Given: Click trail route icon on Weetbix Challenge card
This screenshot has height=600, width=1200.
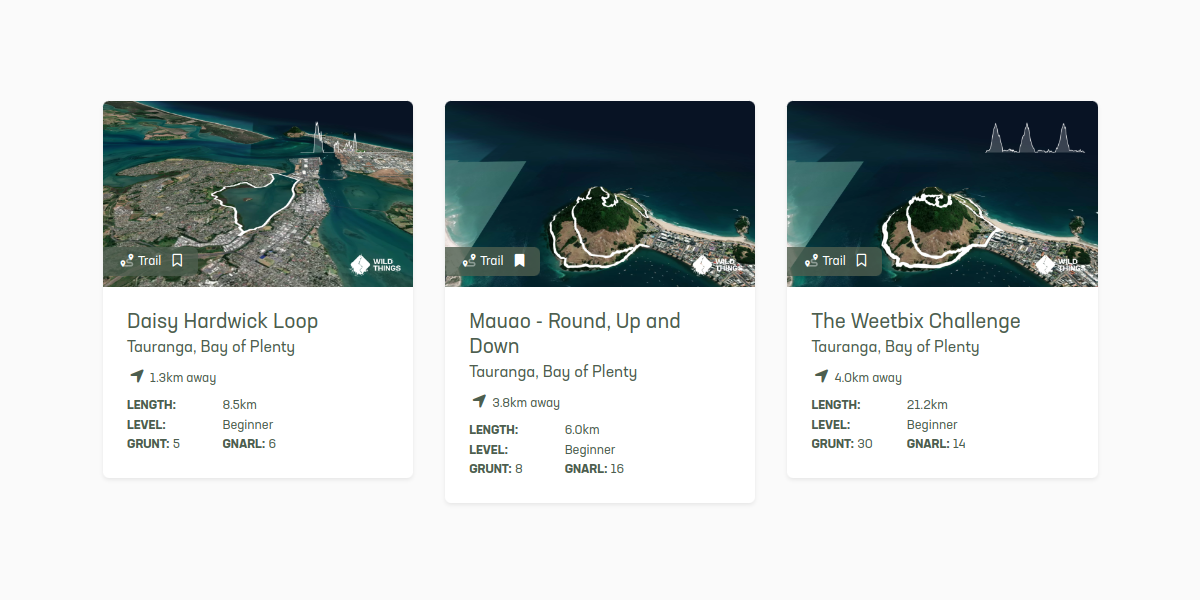Looking at the screenshot, I should point(811,261).
